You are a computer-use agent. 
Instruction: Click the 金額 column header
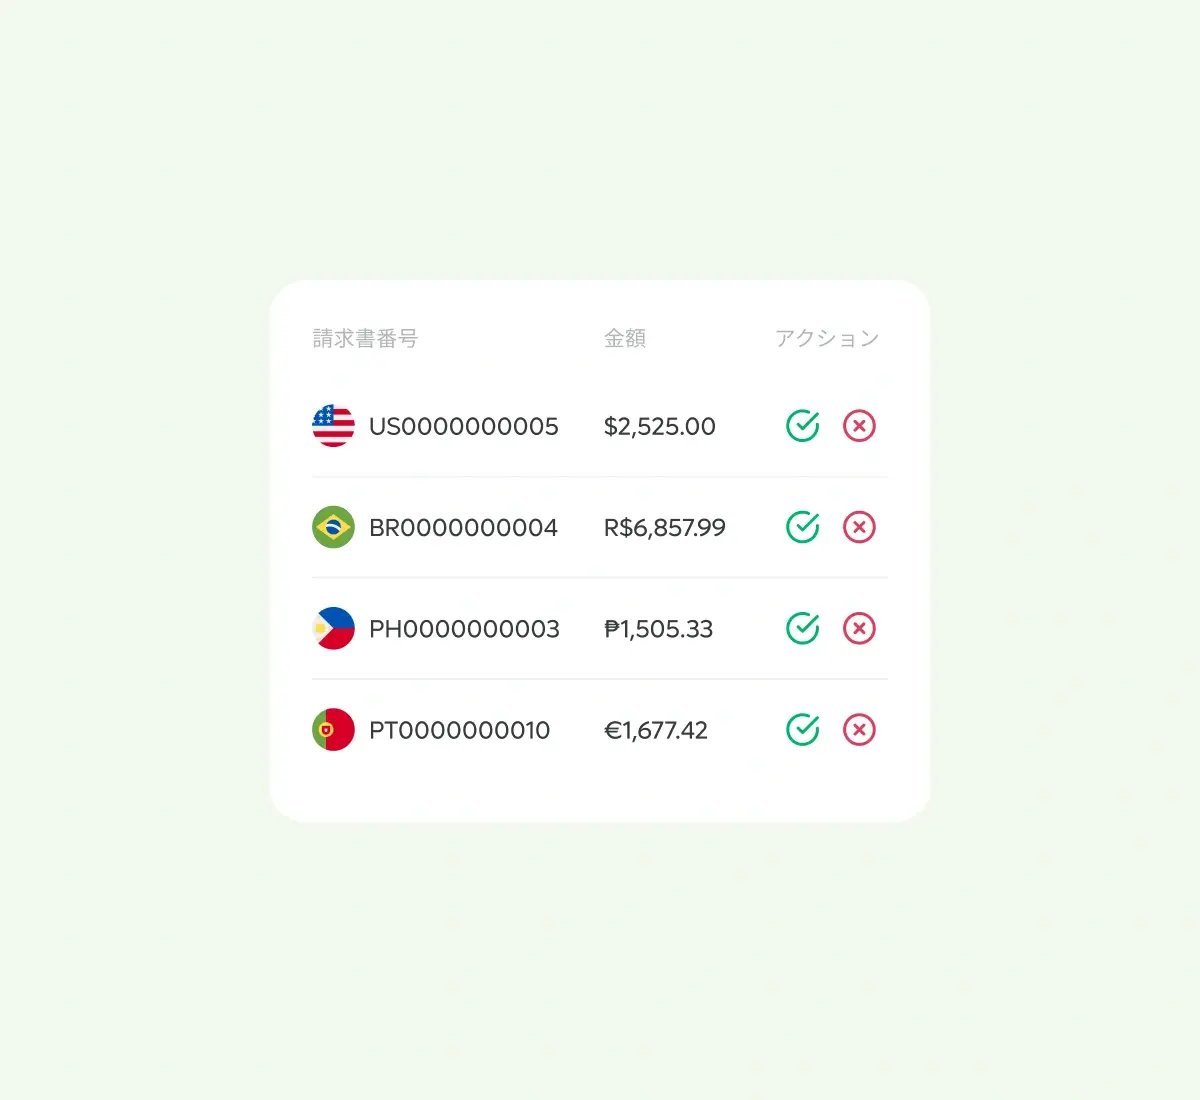626,338
